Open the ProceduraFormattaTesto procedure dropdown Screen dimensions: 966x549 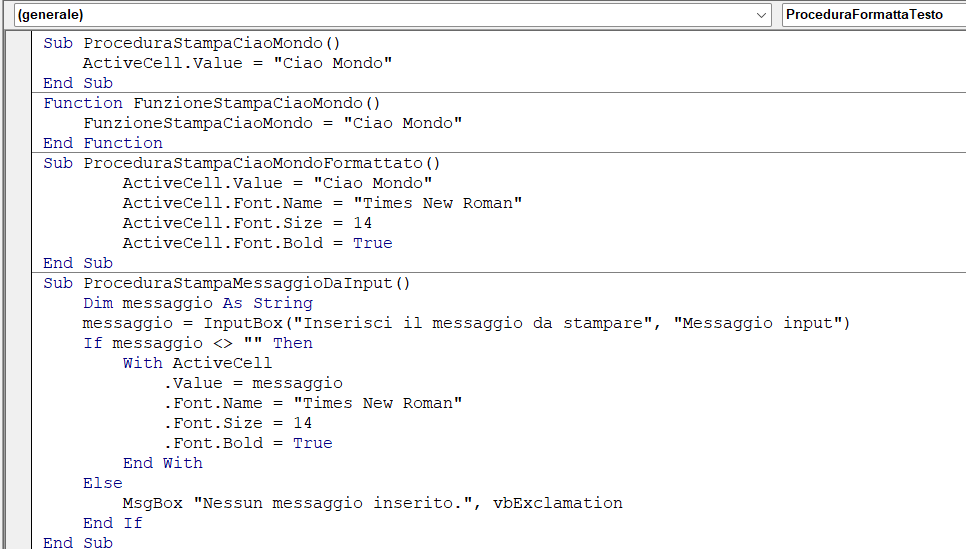click(x=870, y=15)
